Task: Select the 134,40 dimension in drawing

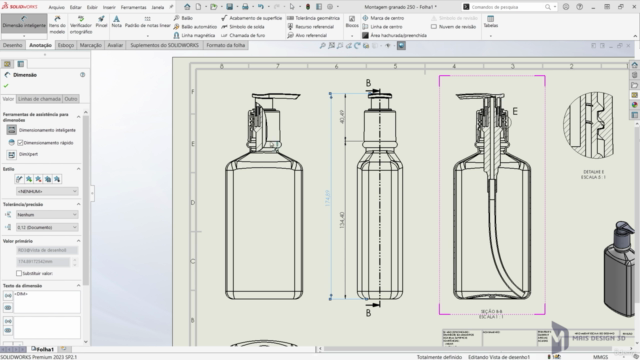Action: point(342,220)
